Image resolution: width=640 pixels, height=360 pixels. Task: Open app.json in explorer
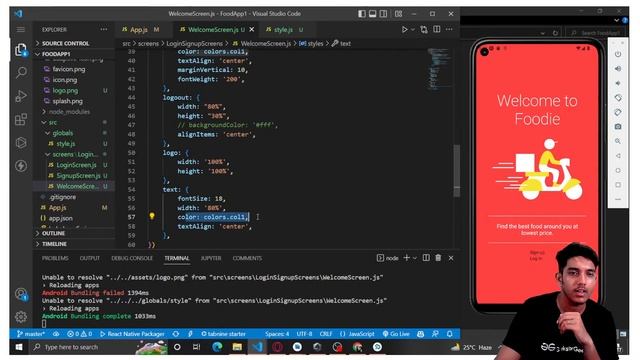[60, 218]
